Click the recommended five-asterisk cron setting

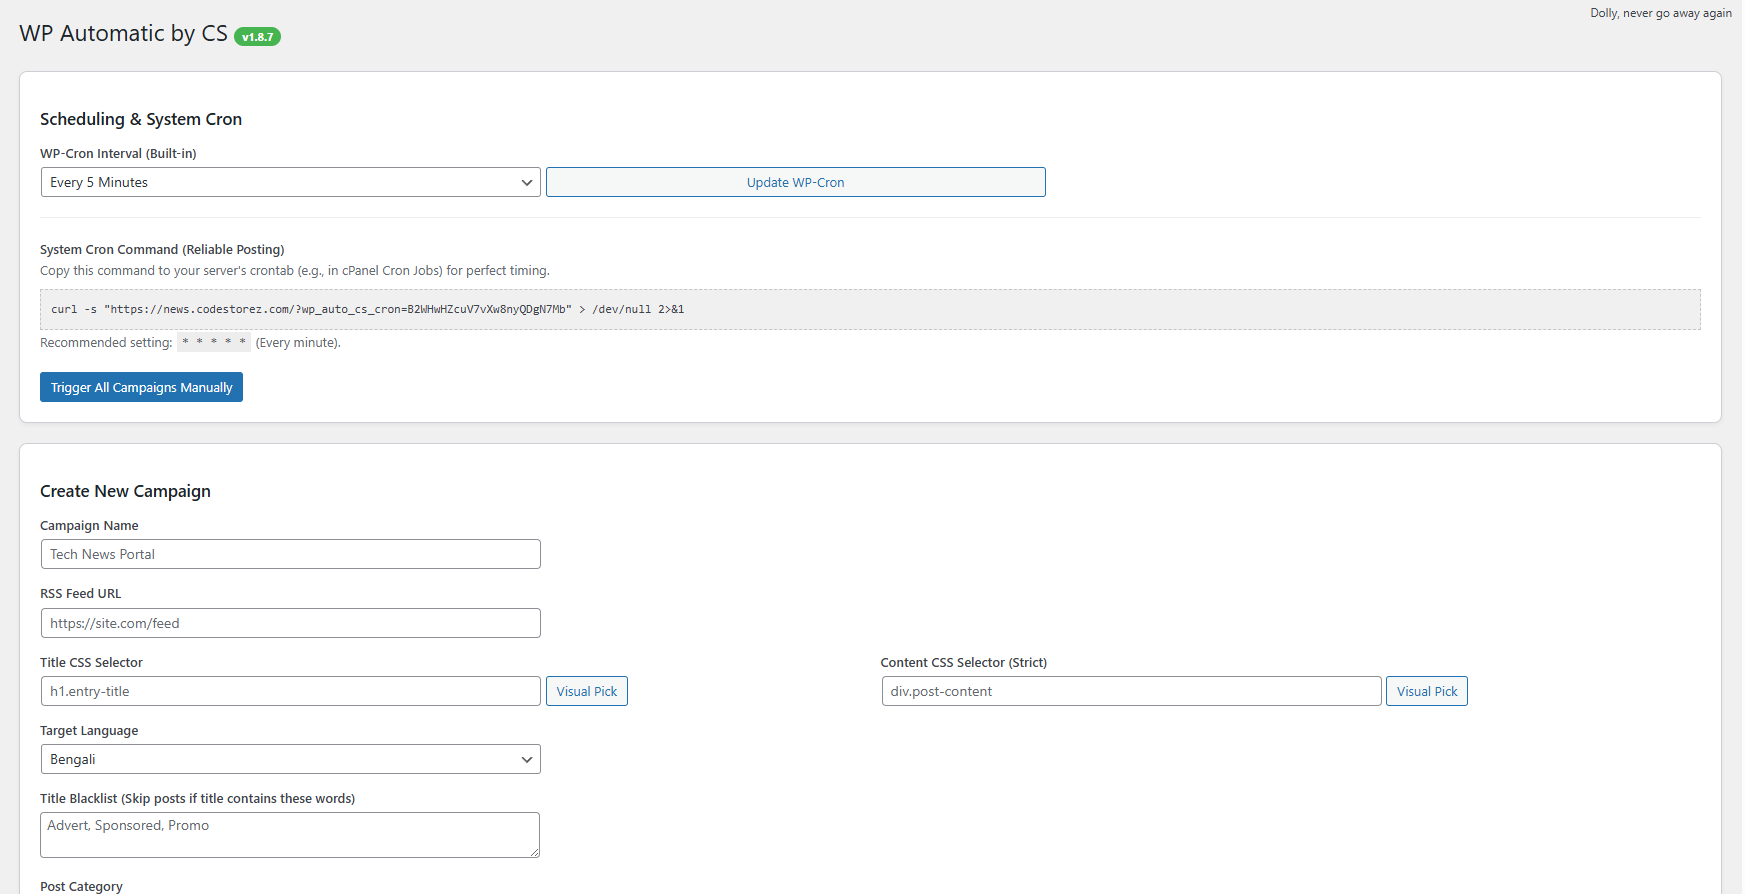[214, 342]
